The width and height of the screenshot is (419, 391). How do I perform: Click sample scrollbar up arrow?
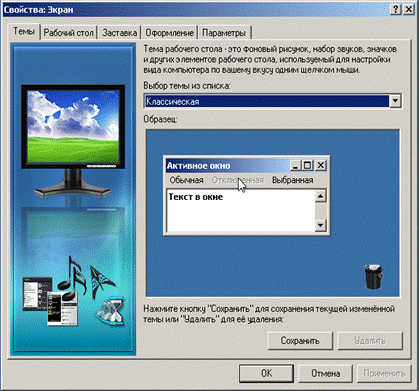pos(320,196)
